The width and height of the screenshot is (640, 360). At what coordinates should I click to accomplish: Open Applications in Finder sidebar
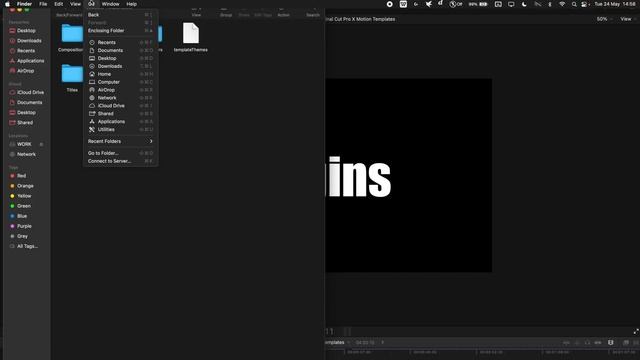point(30,61)
